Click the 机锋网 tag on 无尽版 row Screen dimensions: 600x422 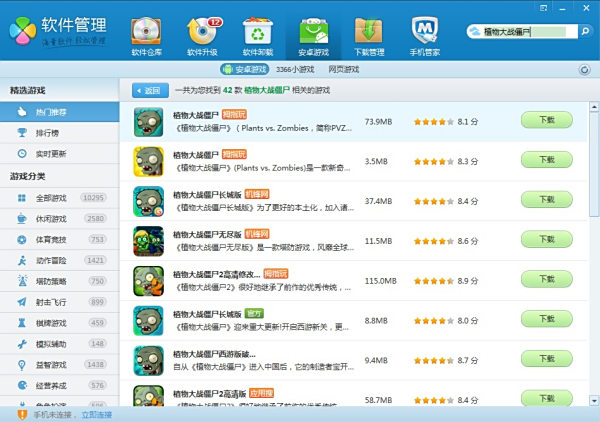click(257, 234)
